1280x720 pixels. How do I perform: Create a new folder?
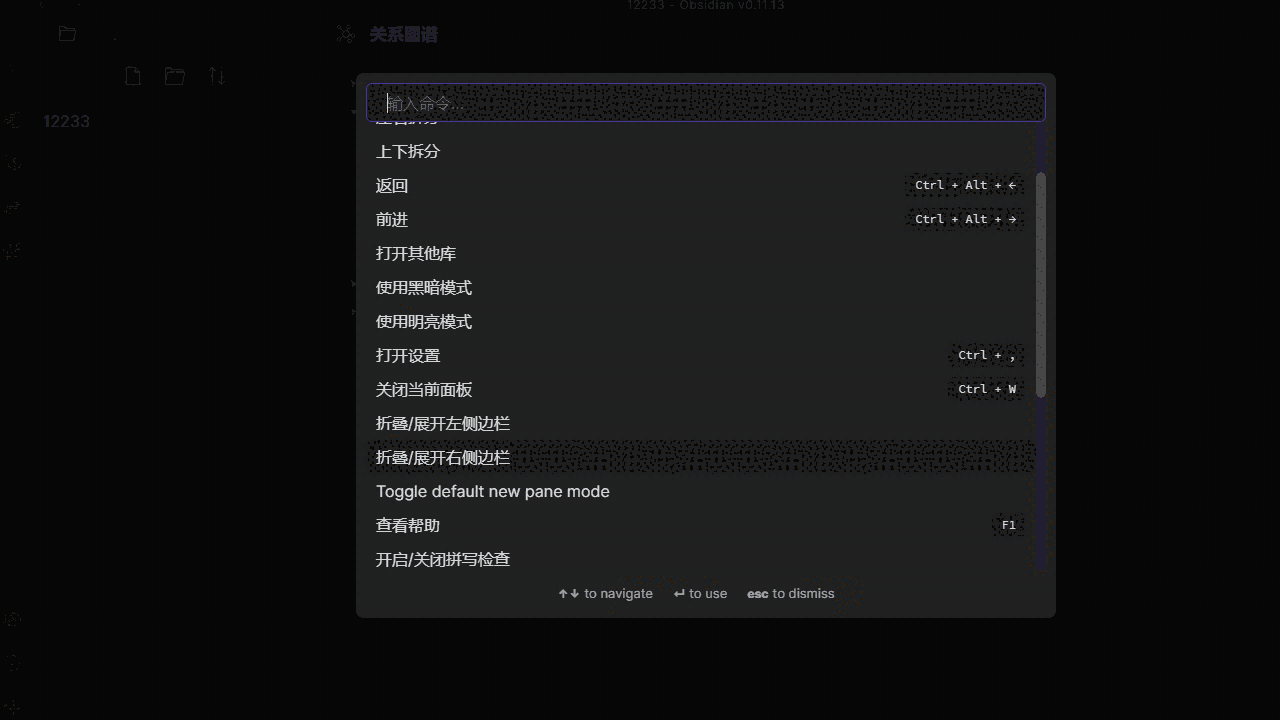[175, 76]
